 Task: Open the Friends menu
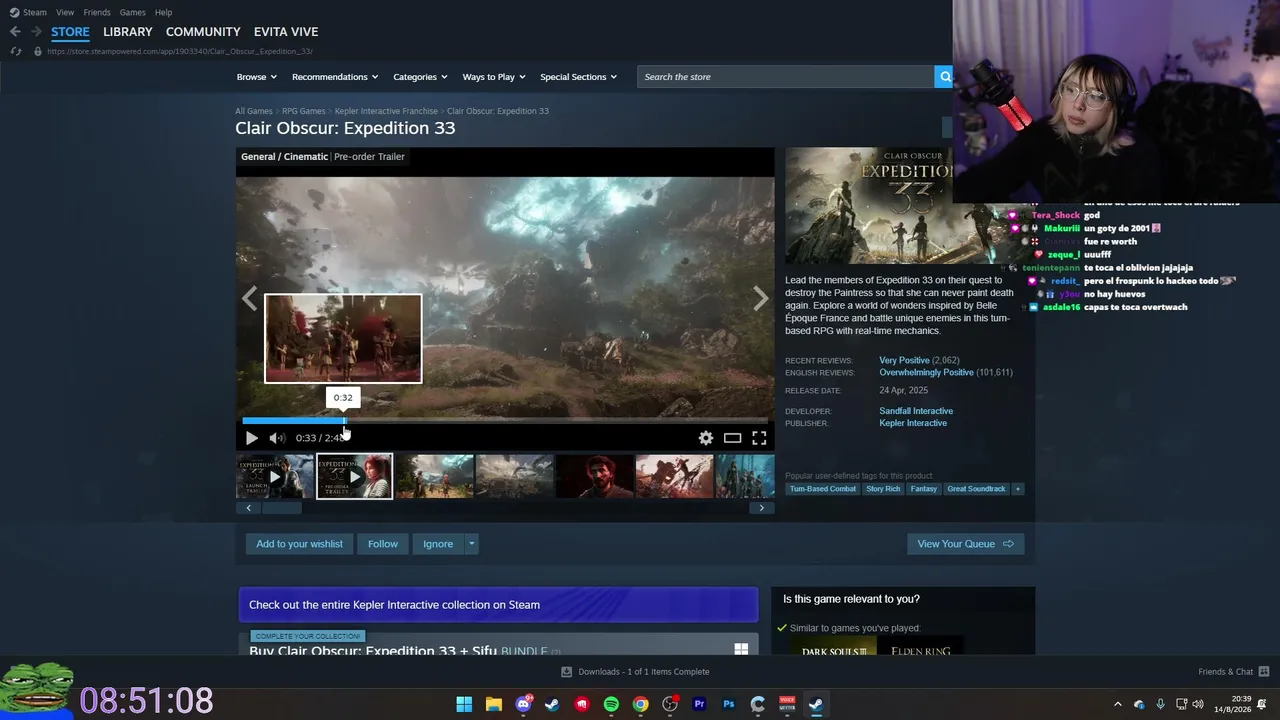(97, 12)
